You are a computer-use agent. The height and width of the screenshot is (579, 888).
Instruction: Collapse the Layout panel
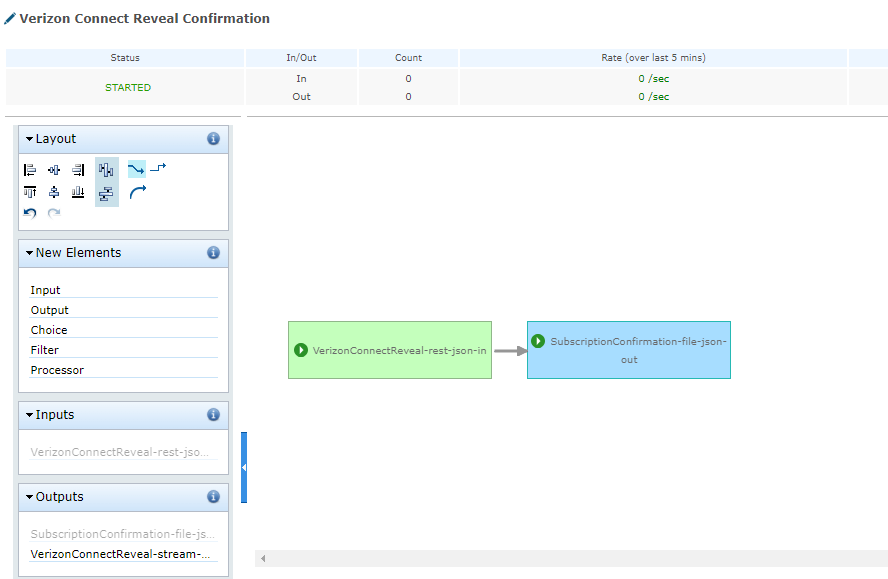point(29,139)
